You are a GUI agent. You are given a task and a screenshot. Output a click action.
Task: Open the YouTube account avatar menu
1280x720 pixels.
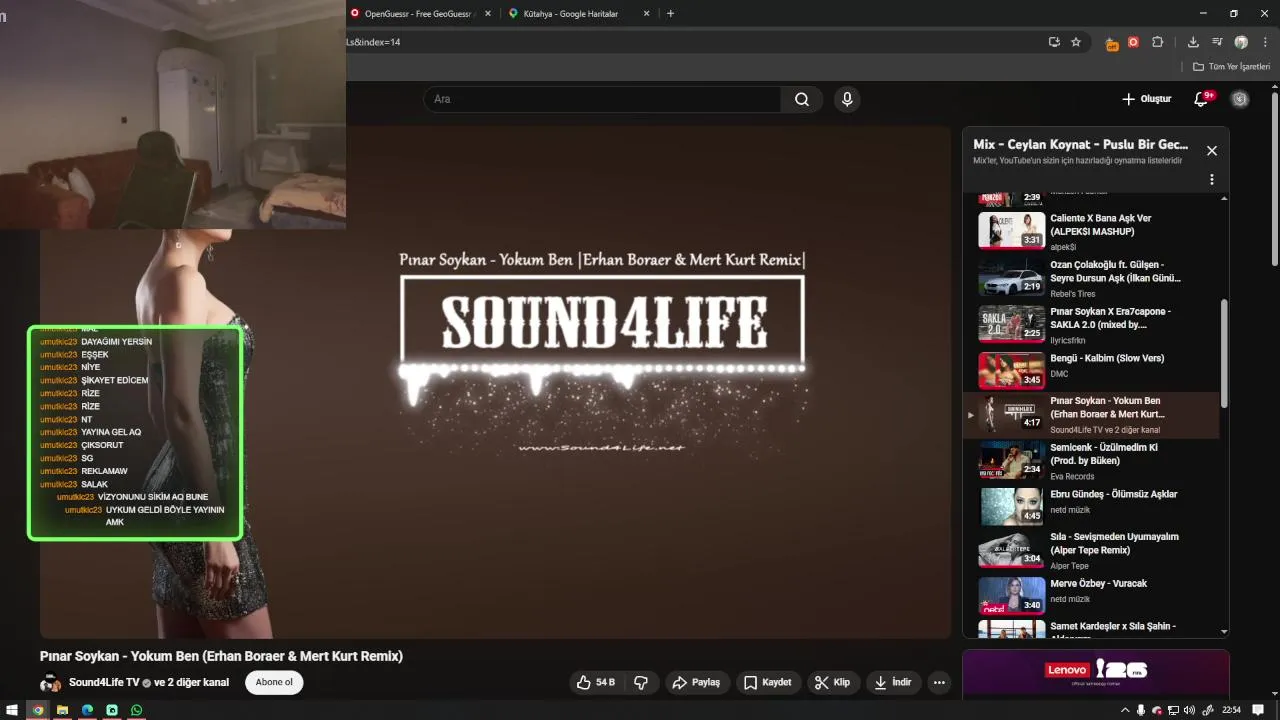(1240, 99)
